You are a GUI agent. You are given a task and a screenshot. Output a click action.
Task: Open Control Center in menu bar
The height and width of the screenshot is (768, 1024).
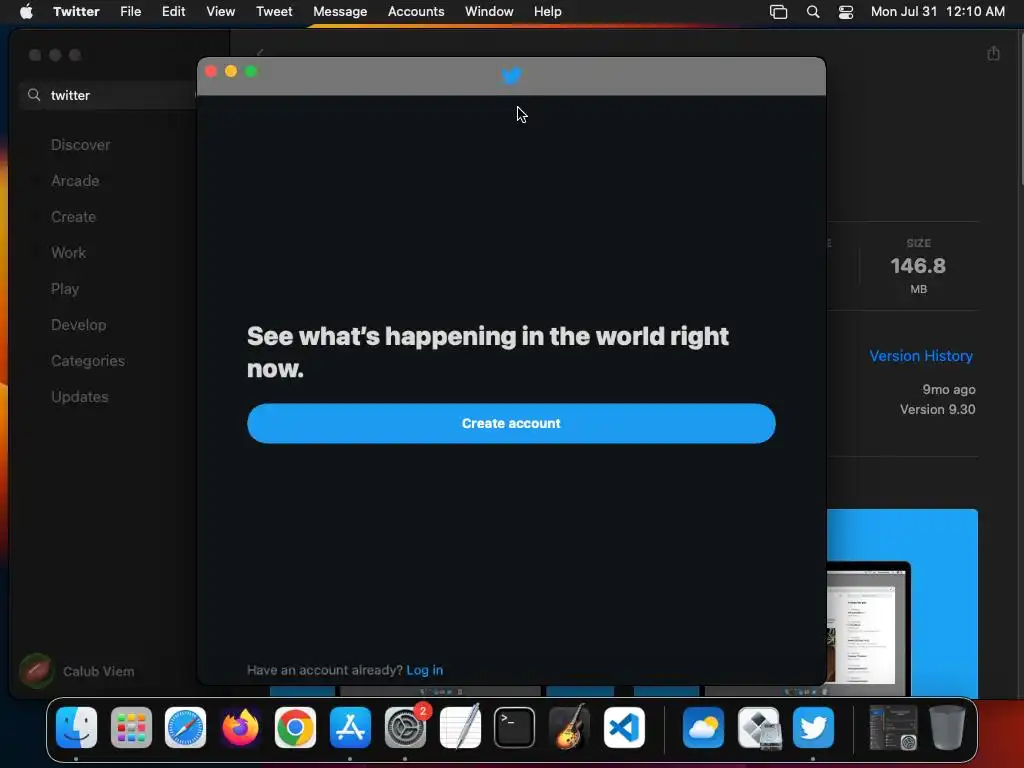[x=846, y=11]
